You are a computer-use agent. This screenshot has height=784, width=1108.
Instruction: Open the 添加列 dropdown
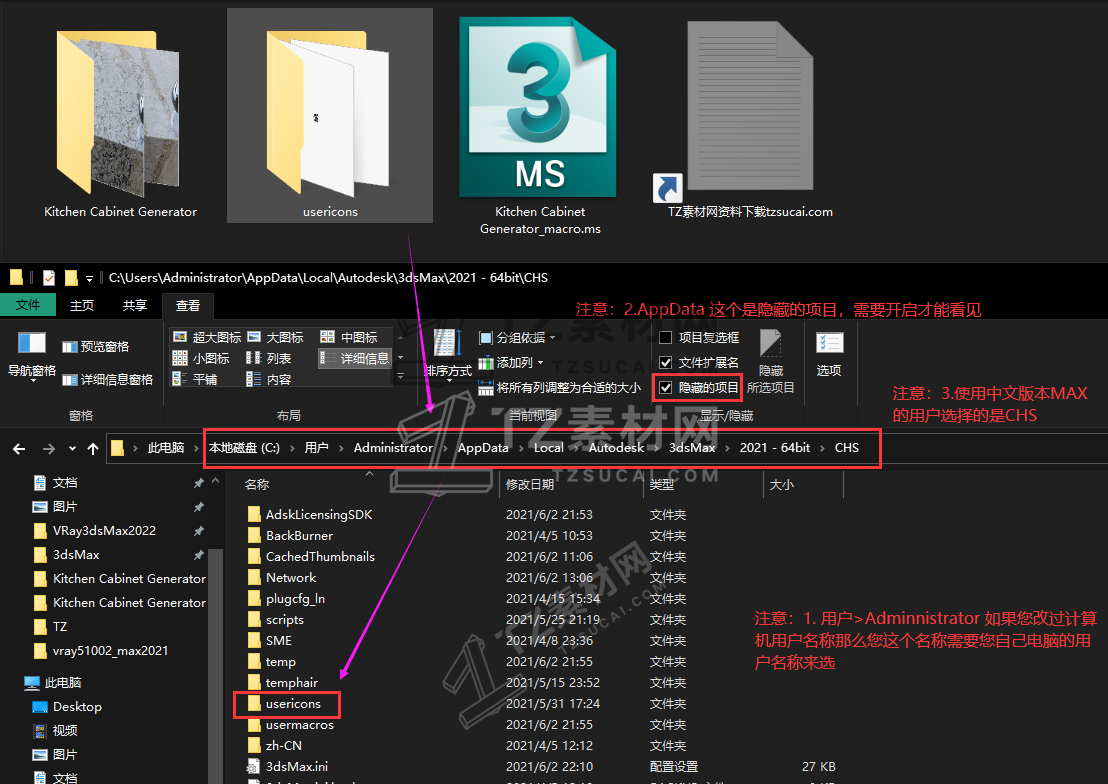coord(511,363)
